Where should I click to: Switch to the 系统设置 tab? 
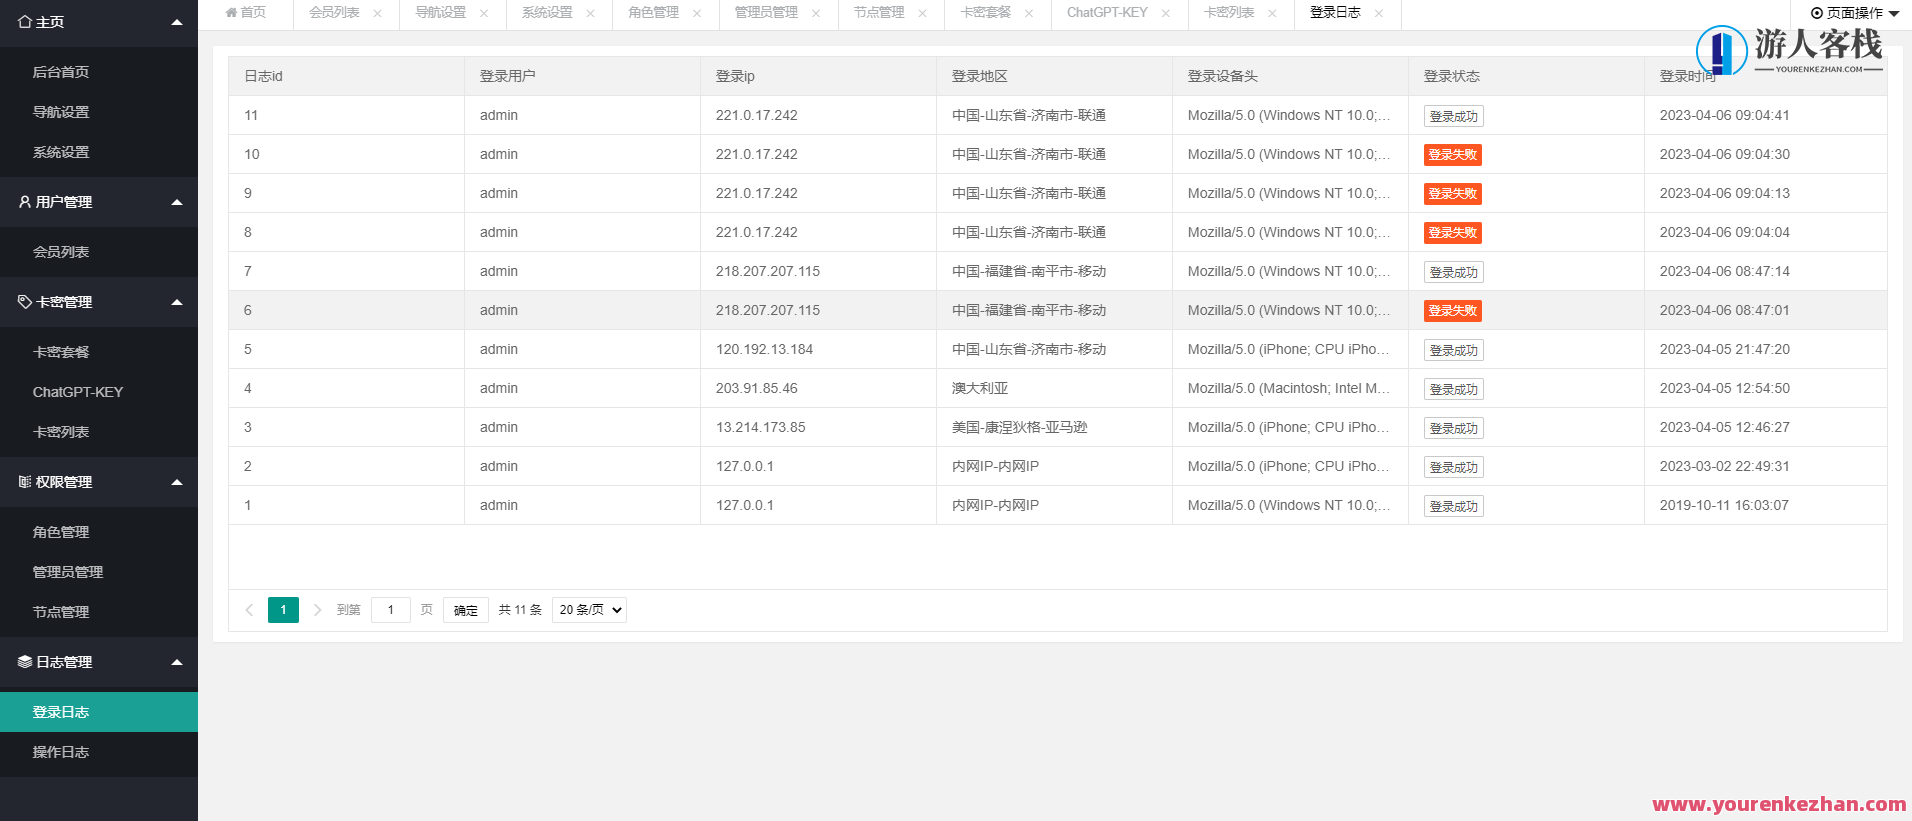tap(547, 13)
